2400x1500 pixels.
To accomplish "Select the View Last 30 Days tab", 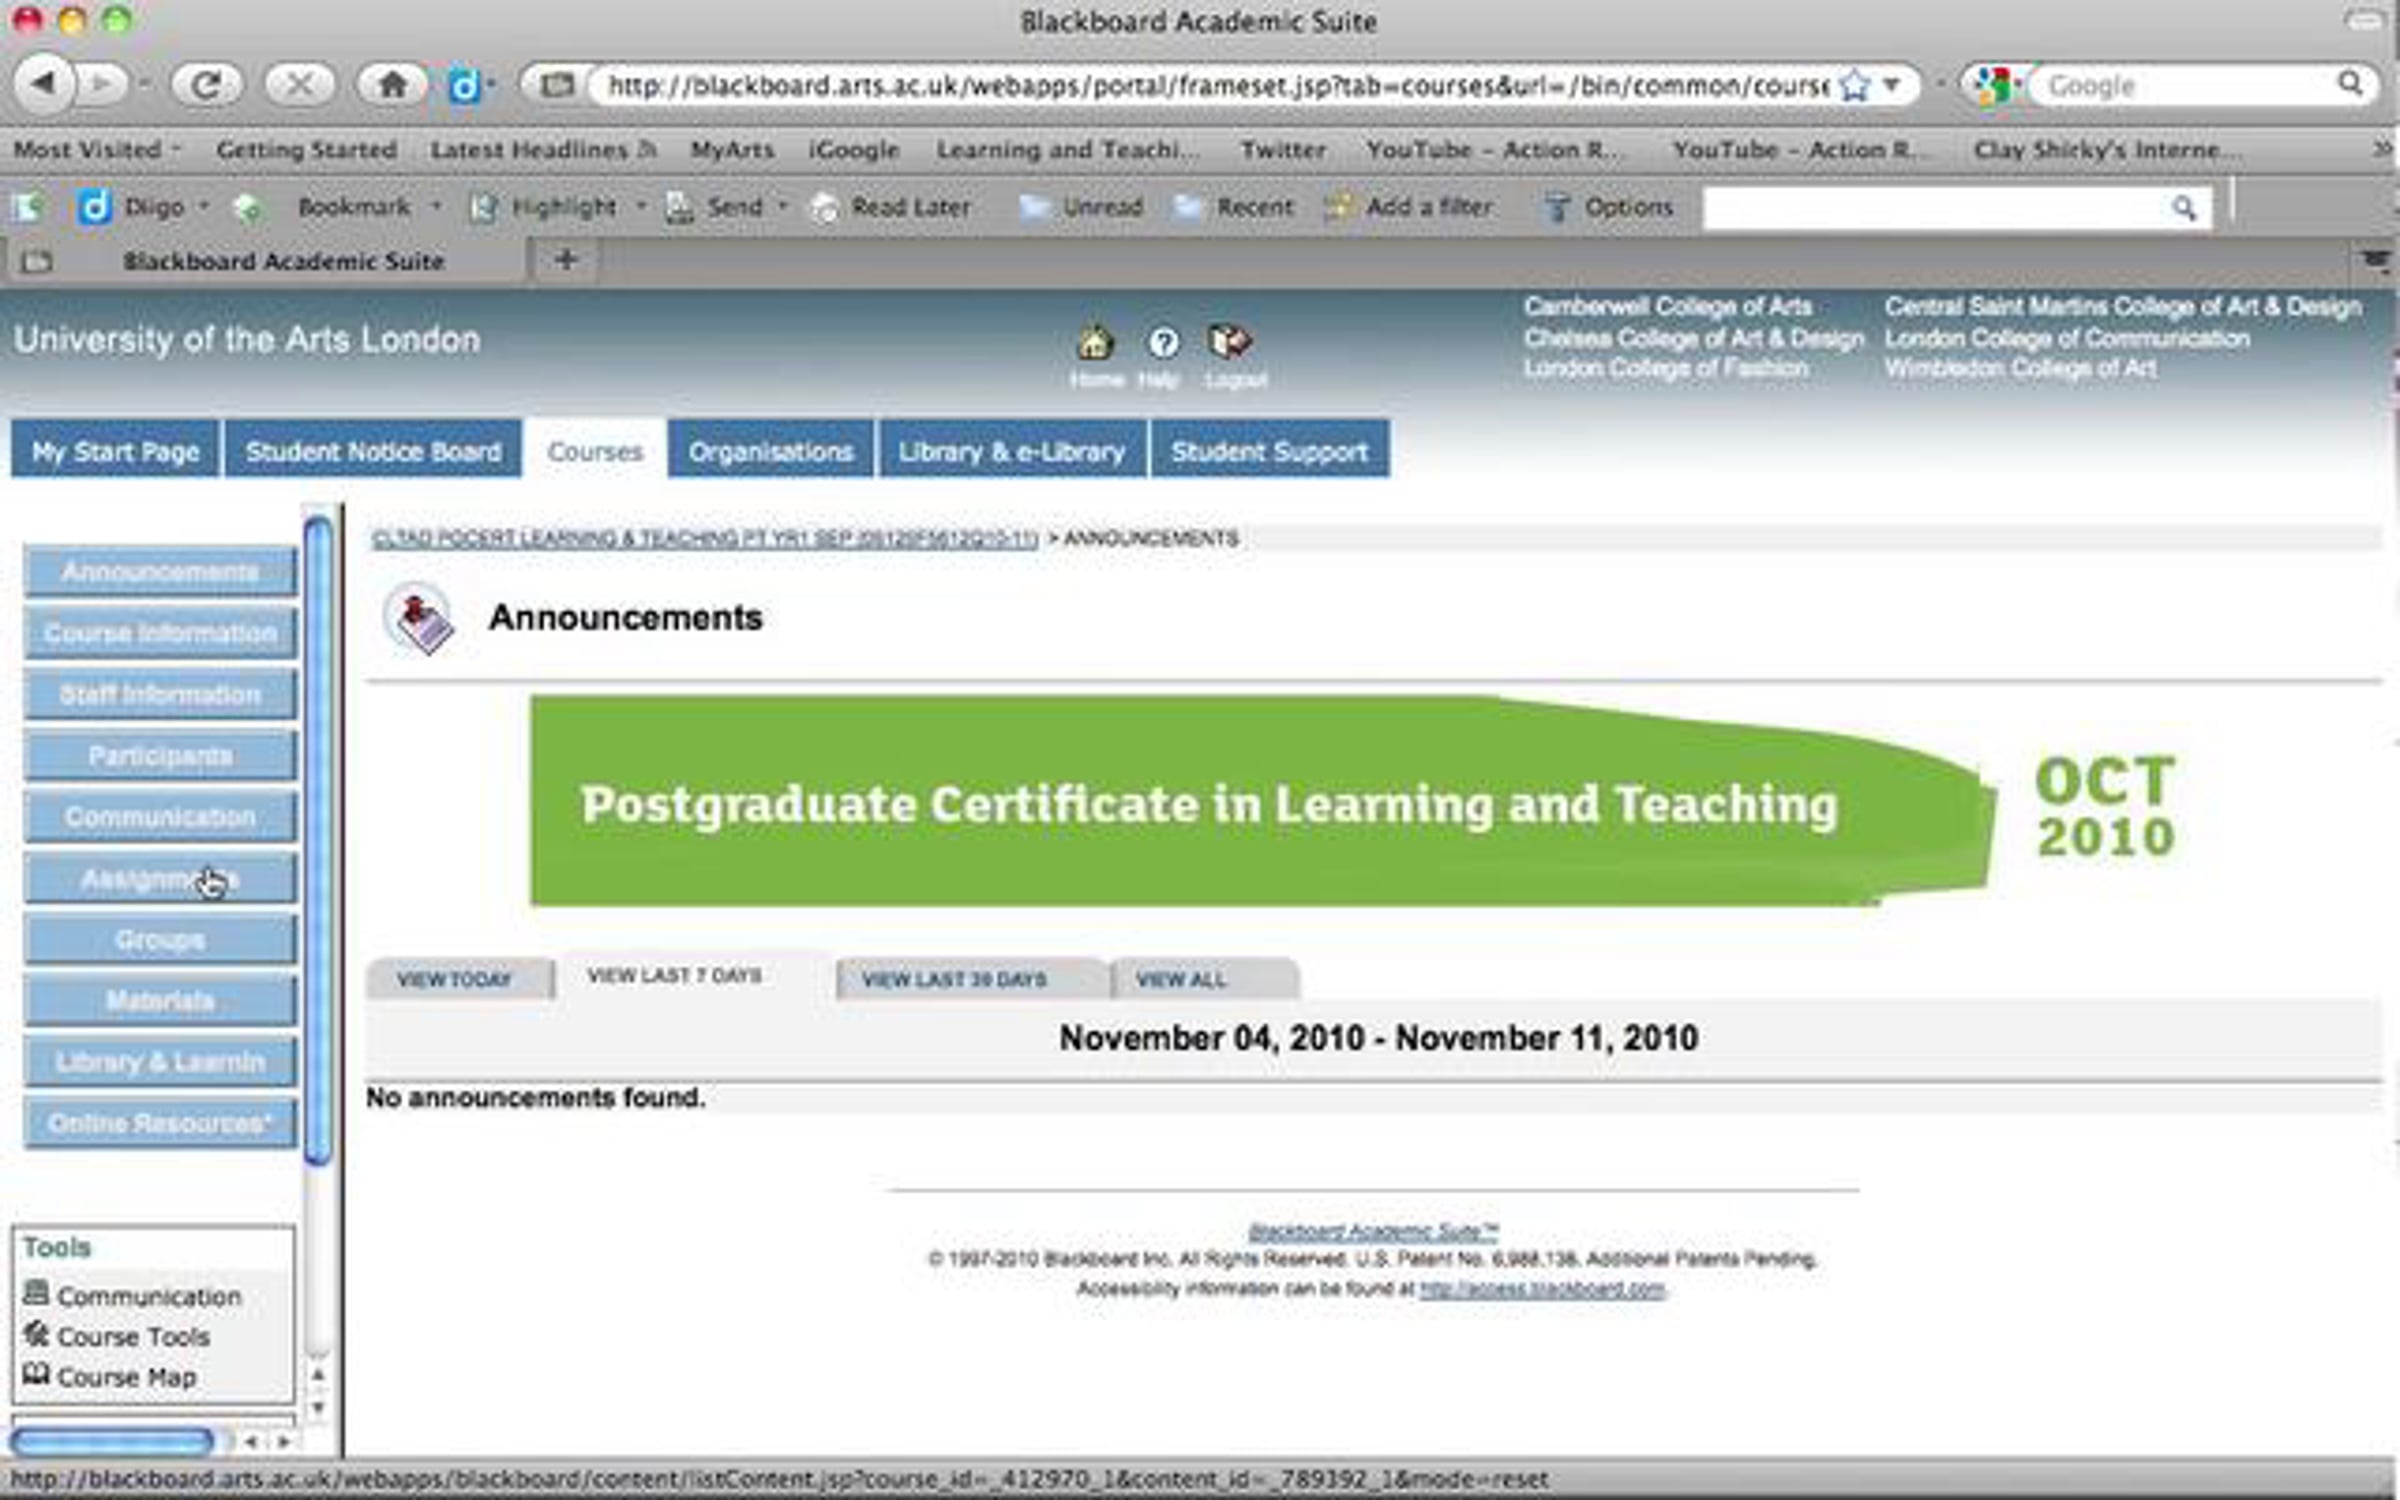I will coord(973,979).
